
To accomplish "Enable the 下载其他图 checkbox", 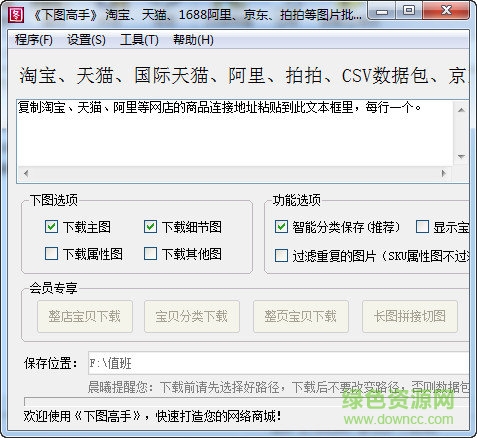I will coord(150,254).
